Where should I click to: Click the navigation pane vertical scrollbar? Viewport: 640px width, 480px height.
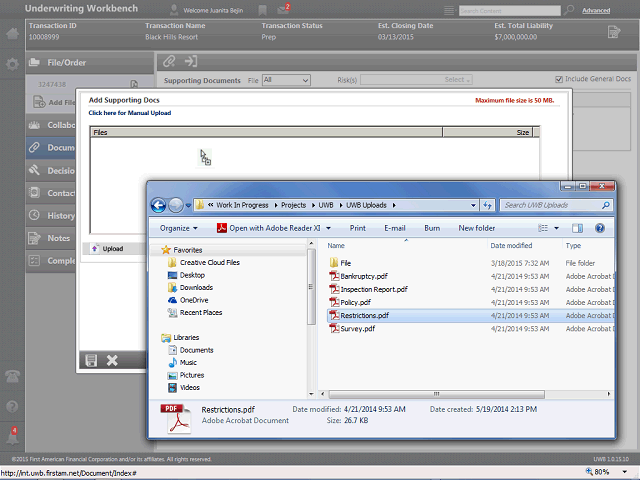(311, 287)
